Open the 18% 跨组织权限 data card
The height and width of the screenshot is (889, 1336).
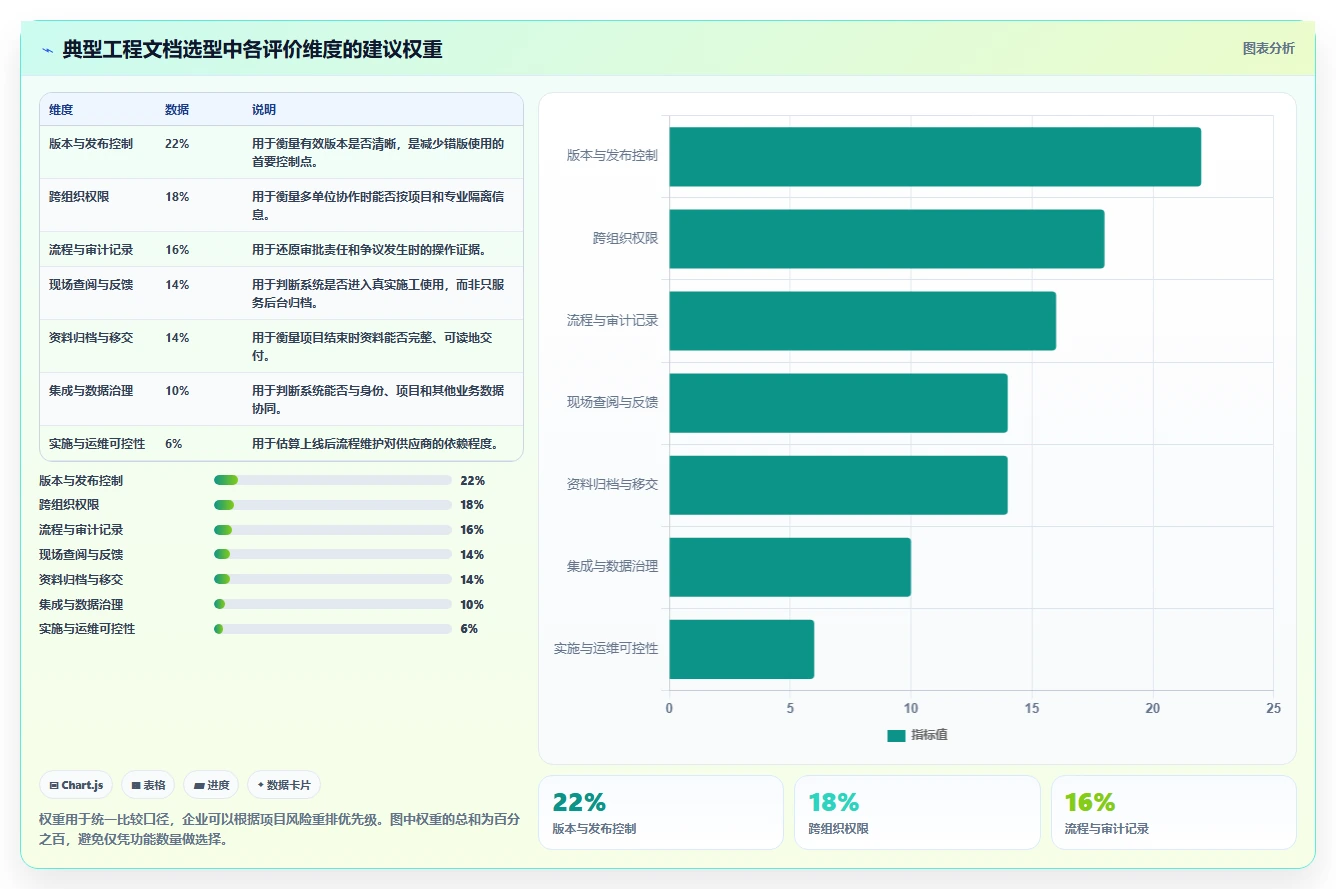(x=917, y=812)
